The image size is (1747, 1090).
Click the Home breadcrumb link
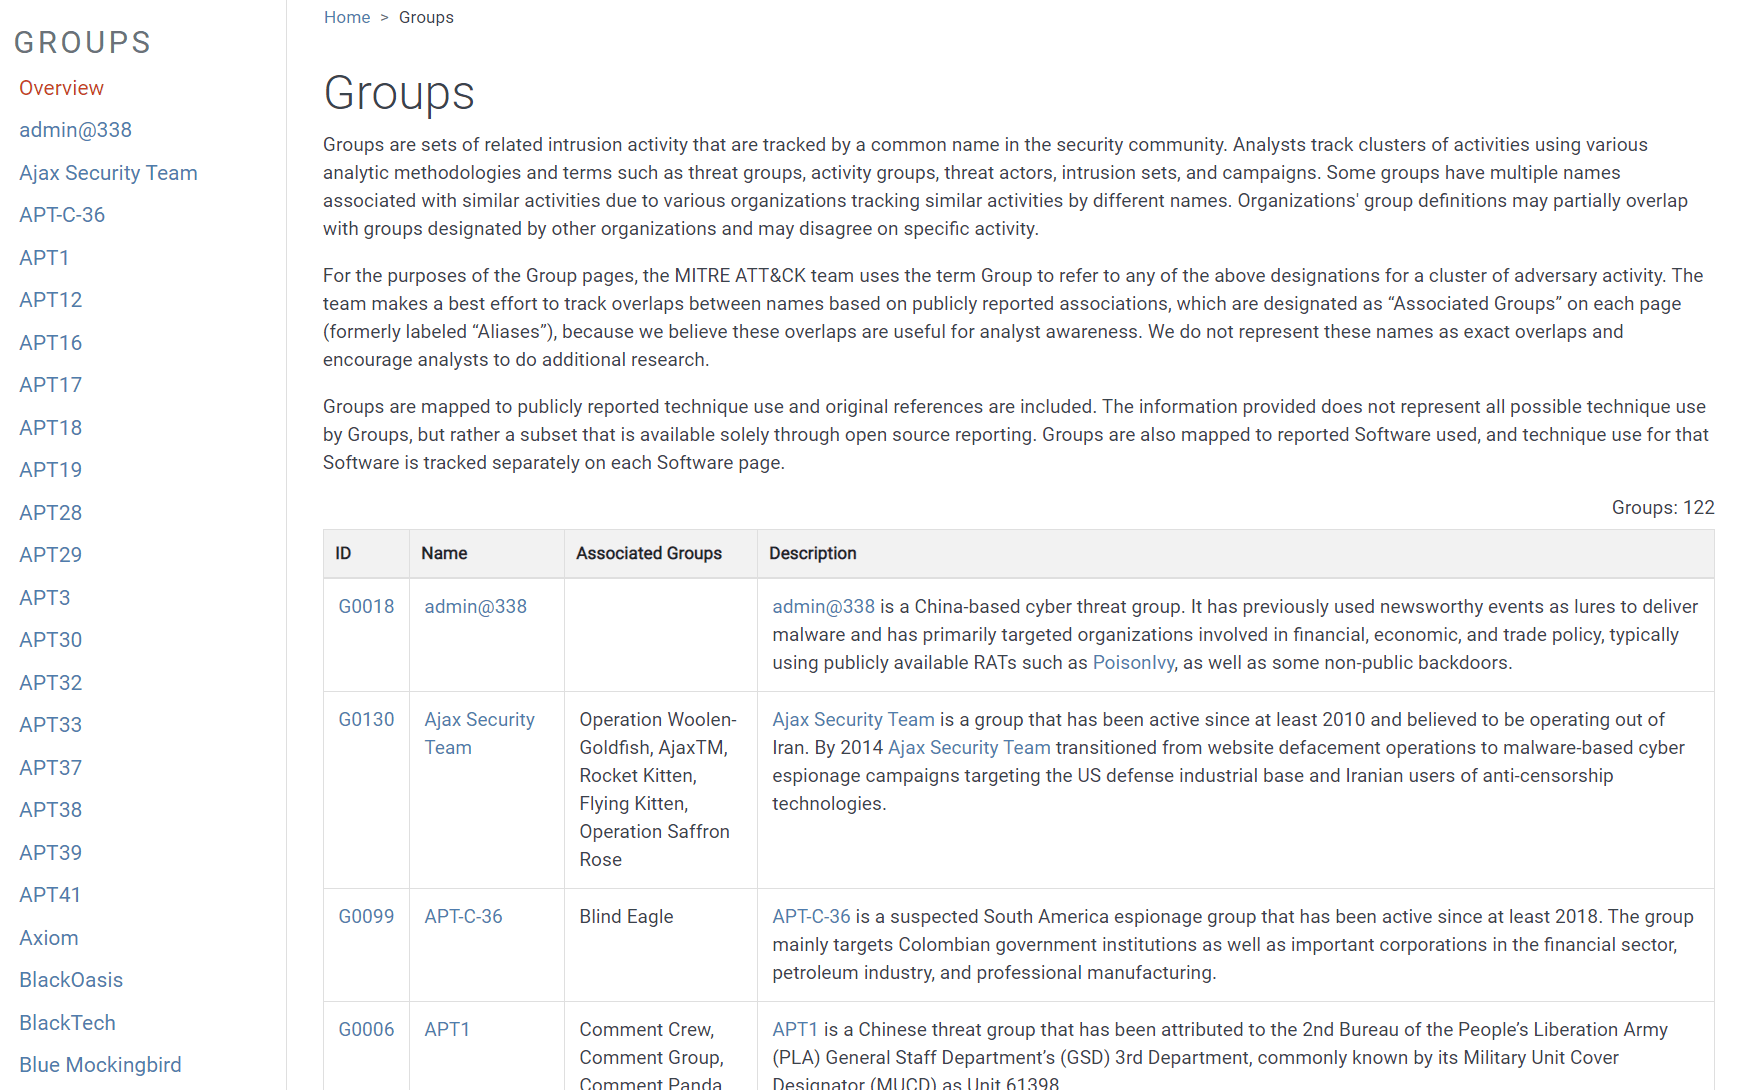click(x=346, y=17)
